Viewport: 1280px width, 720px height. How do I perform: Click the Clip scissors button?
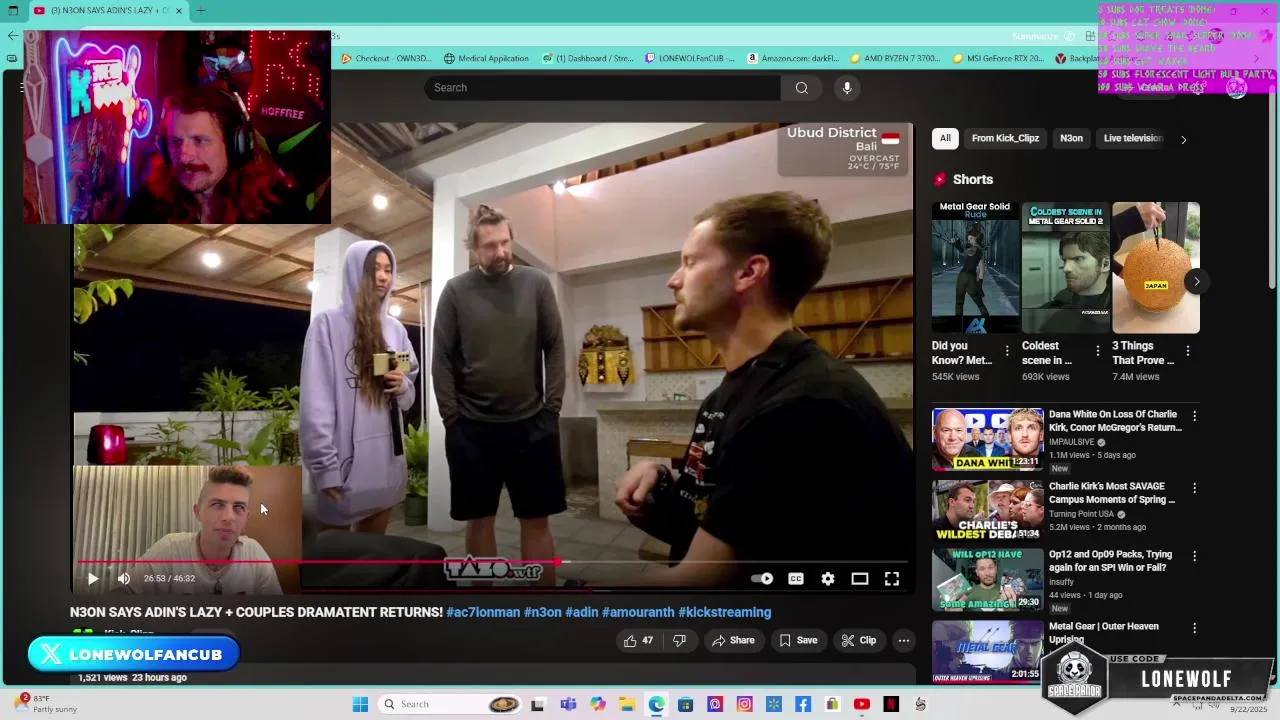point(859,640)
